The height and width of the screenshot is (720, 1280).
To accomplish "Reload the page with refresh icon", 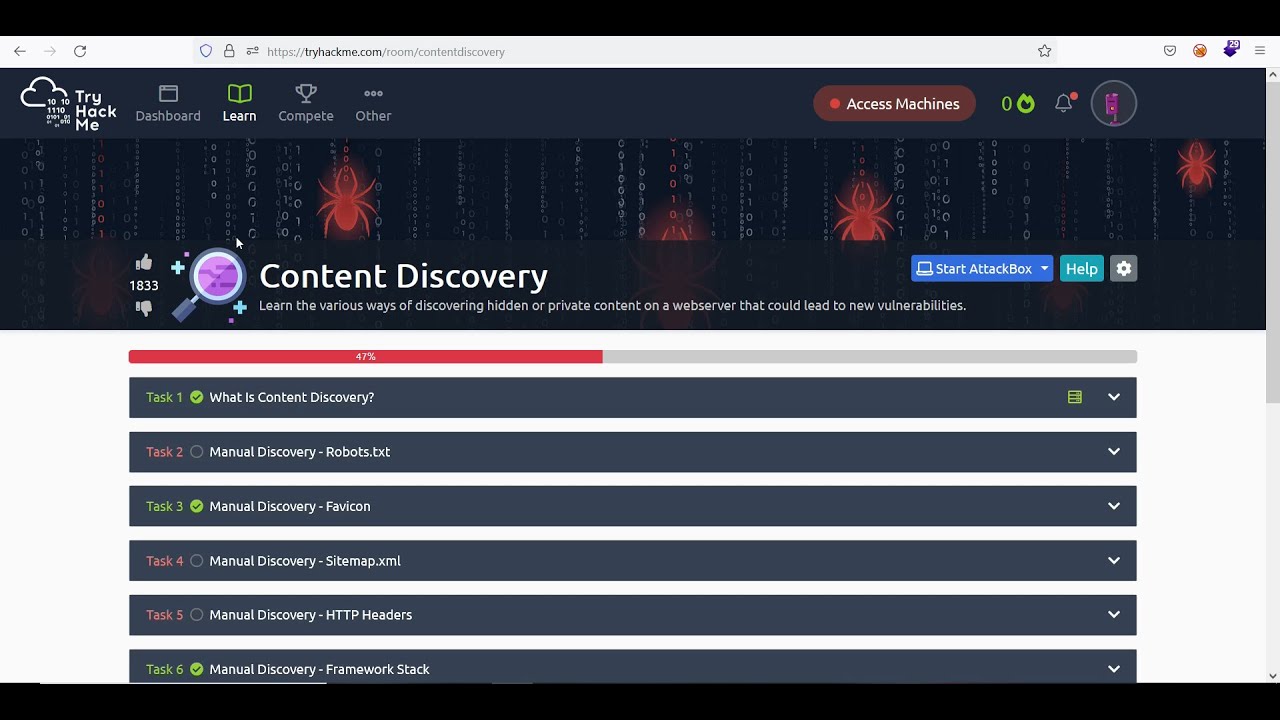I will (x=80, y=51).
